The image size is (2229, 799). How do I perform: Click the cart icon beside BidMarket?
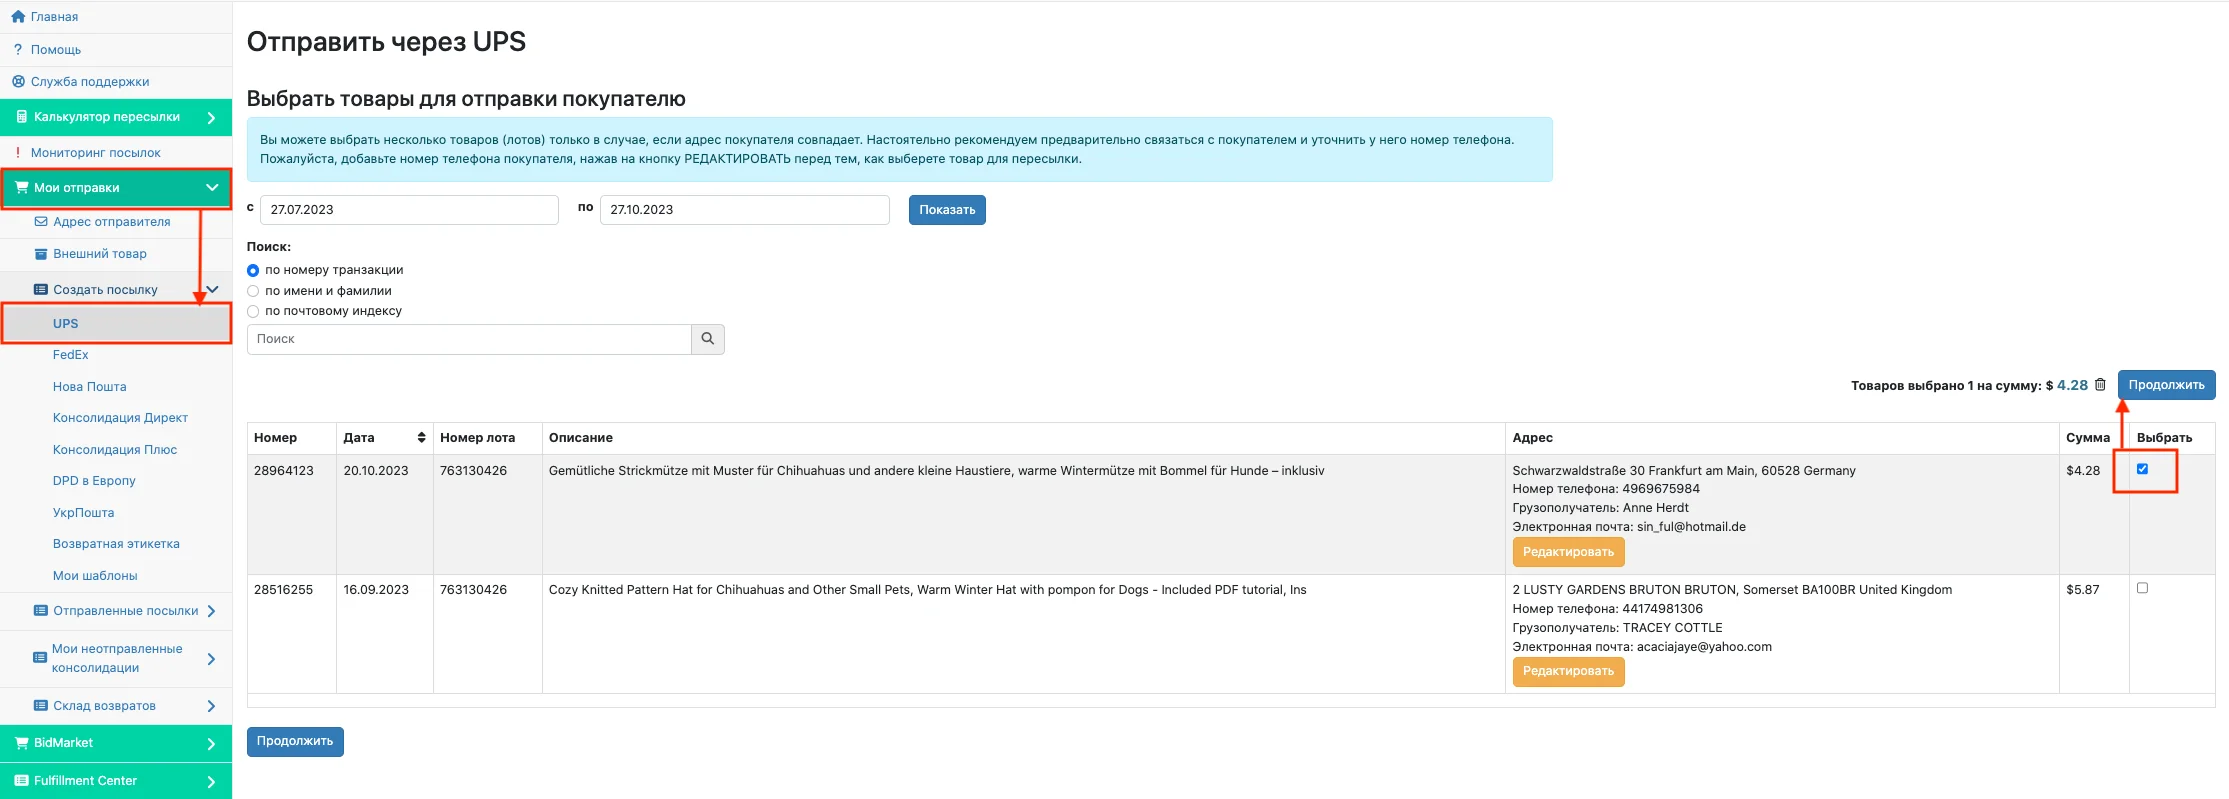(x=21, y=743)
